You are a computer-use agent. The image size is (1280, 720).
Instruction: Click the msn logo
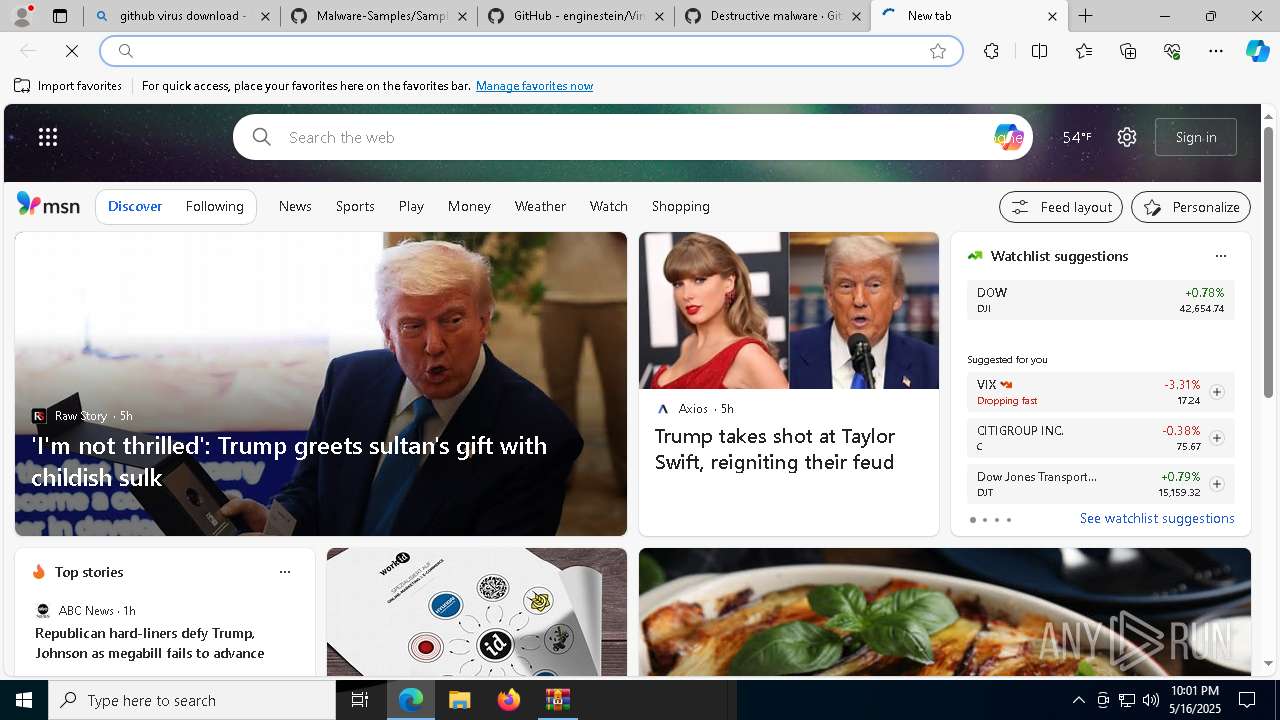(x=48, y=205)
